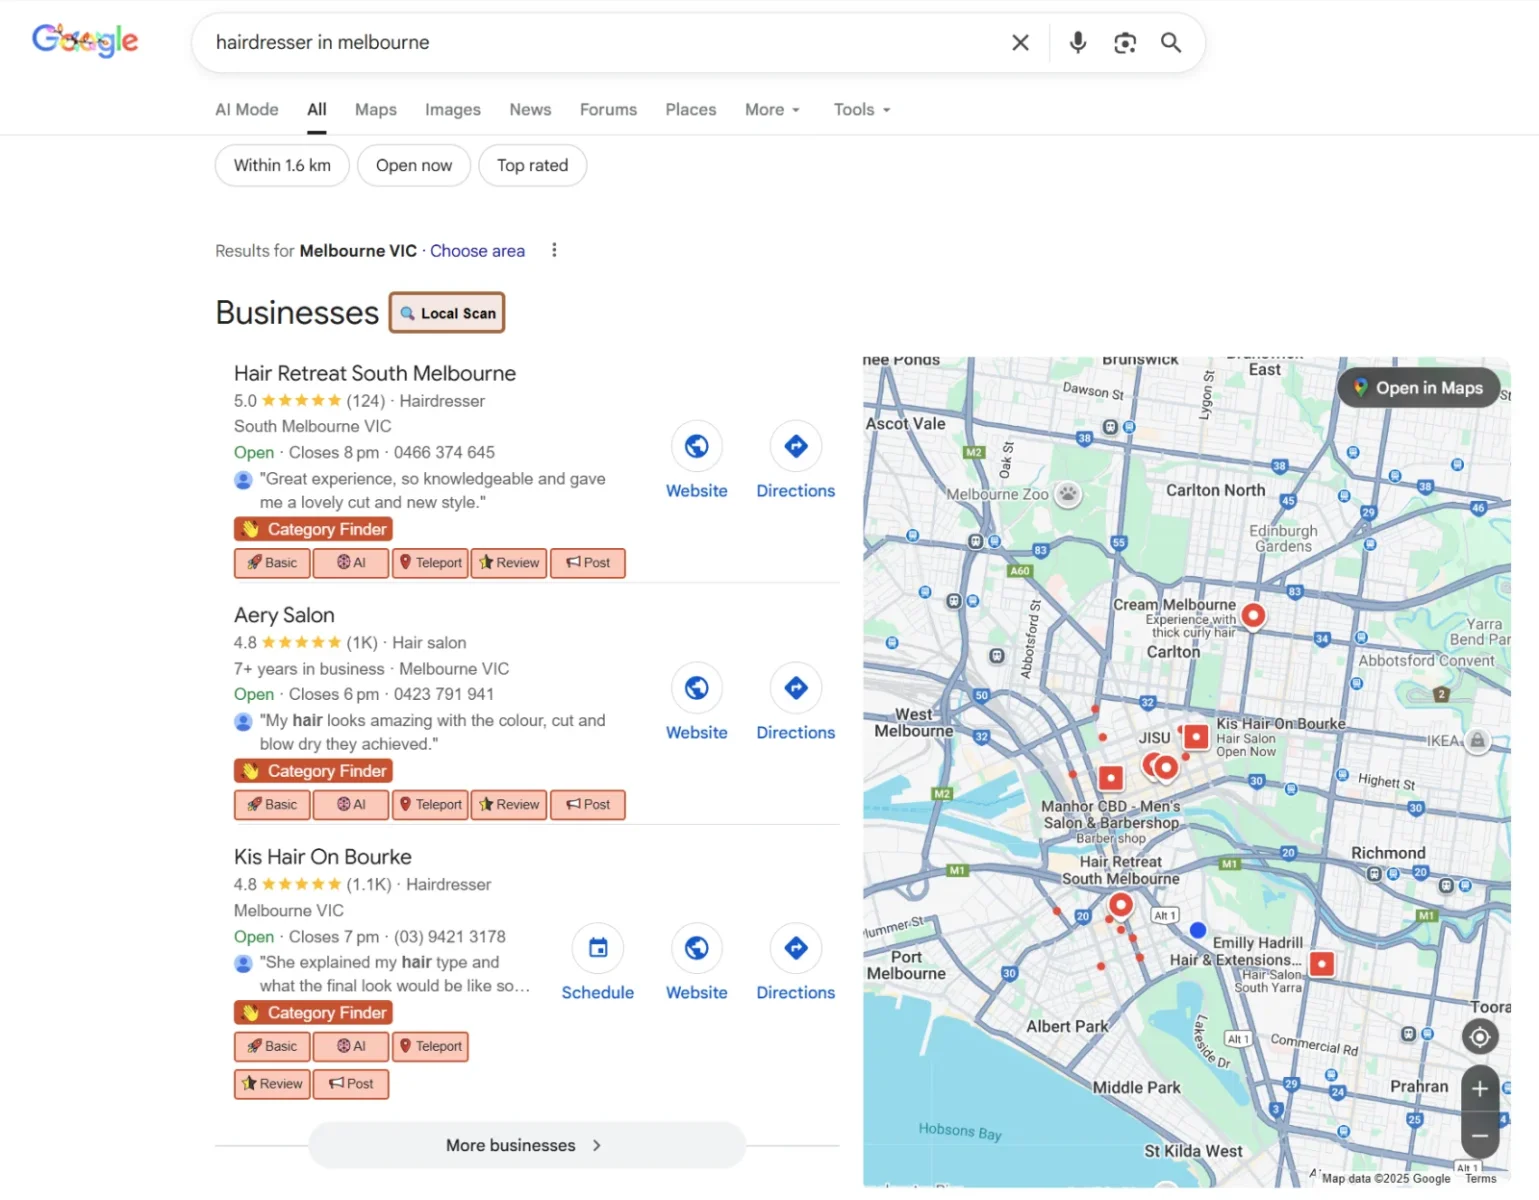This screenshot has height=1200, width=1539.
Task: Open Website icon for Hair Retreat South Melbourne
Action: tap(696, 447)
